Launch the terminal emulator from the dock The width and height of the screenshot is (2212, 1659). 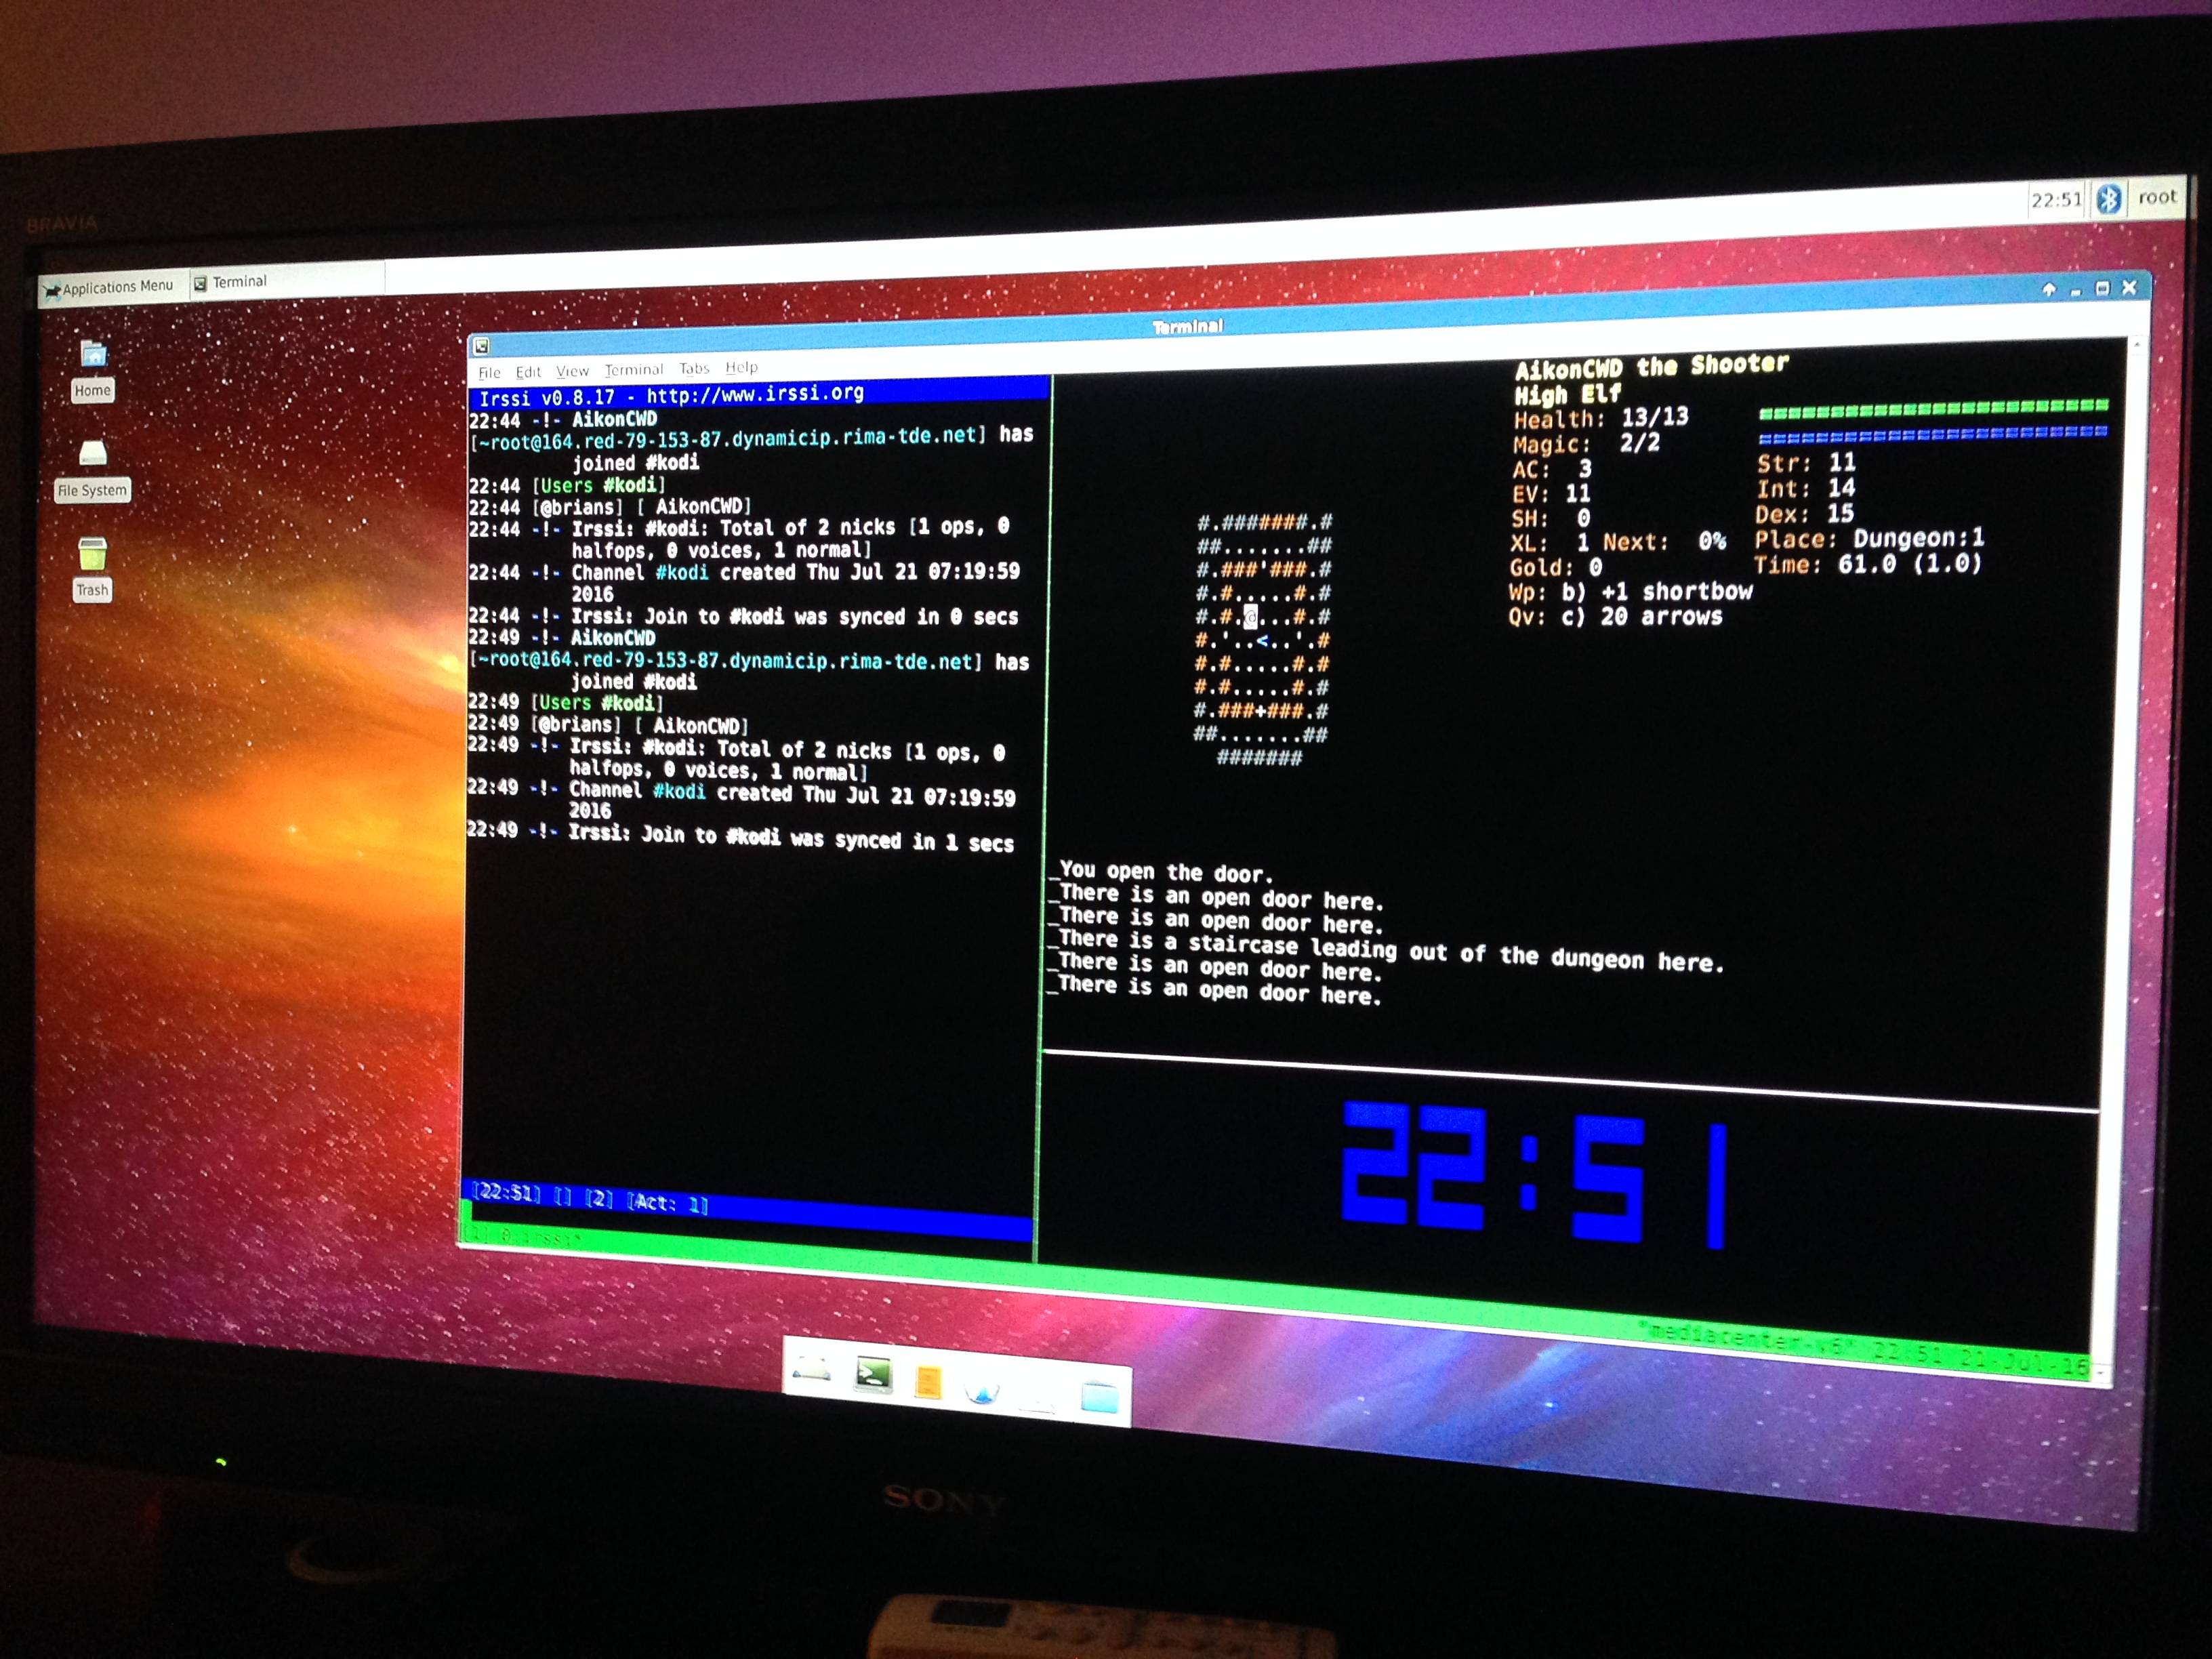pyautogui.click(x=873, y=1374)
